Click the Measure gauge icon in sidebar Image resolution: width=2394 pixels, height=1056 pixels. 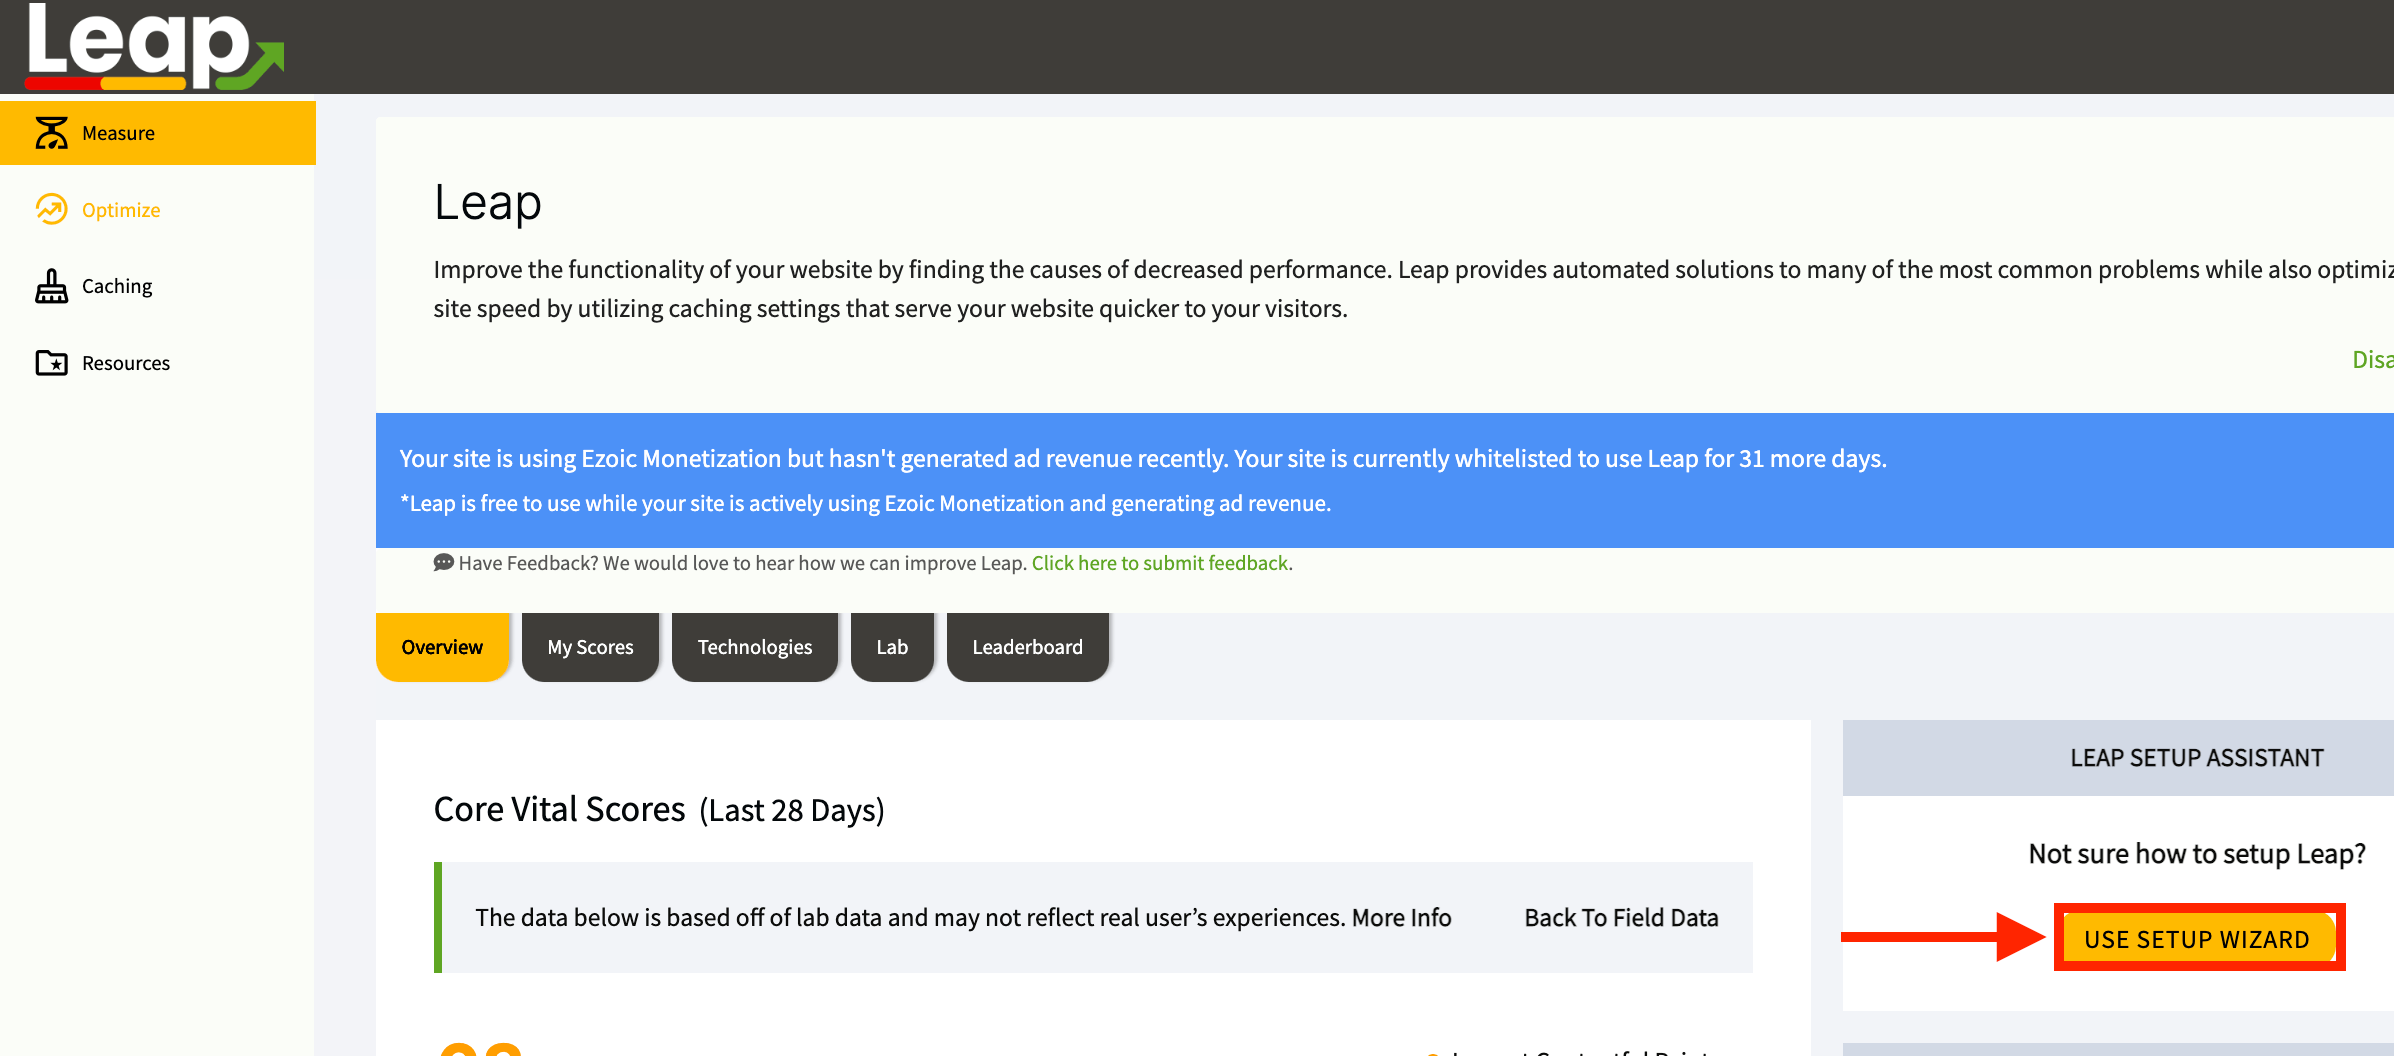(x=51, y=132)
